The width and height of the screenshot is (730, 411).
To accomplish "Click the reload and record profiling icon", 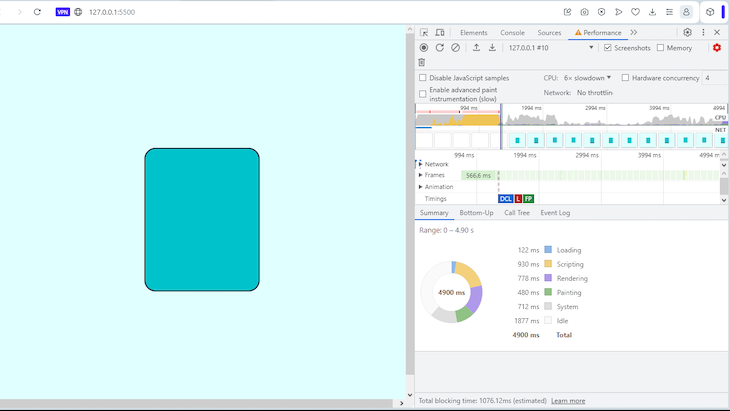I will [439, 47].
